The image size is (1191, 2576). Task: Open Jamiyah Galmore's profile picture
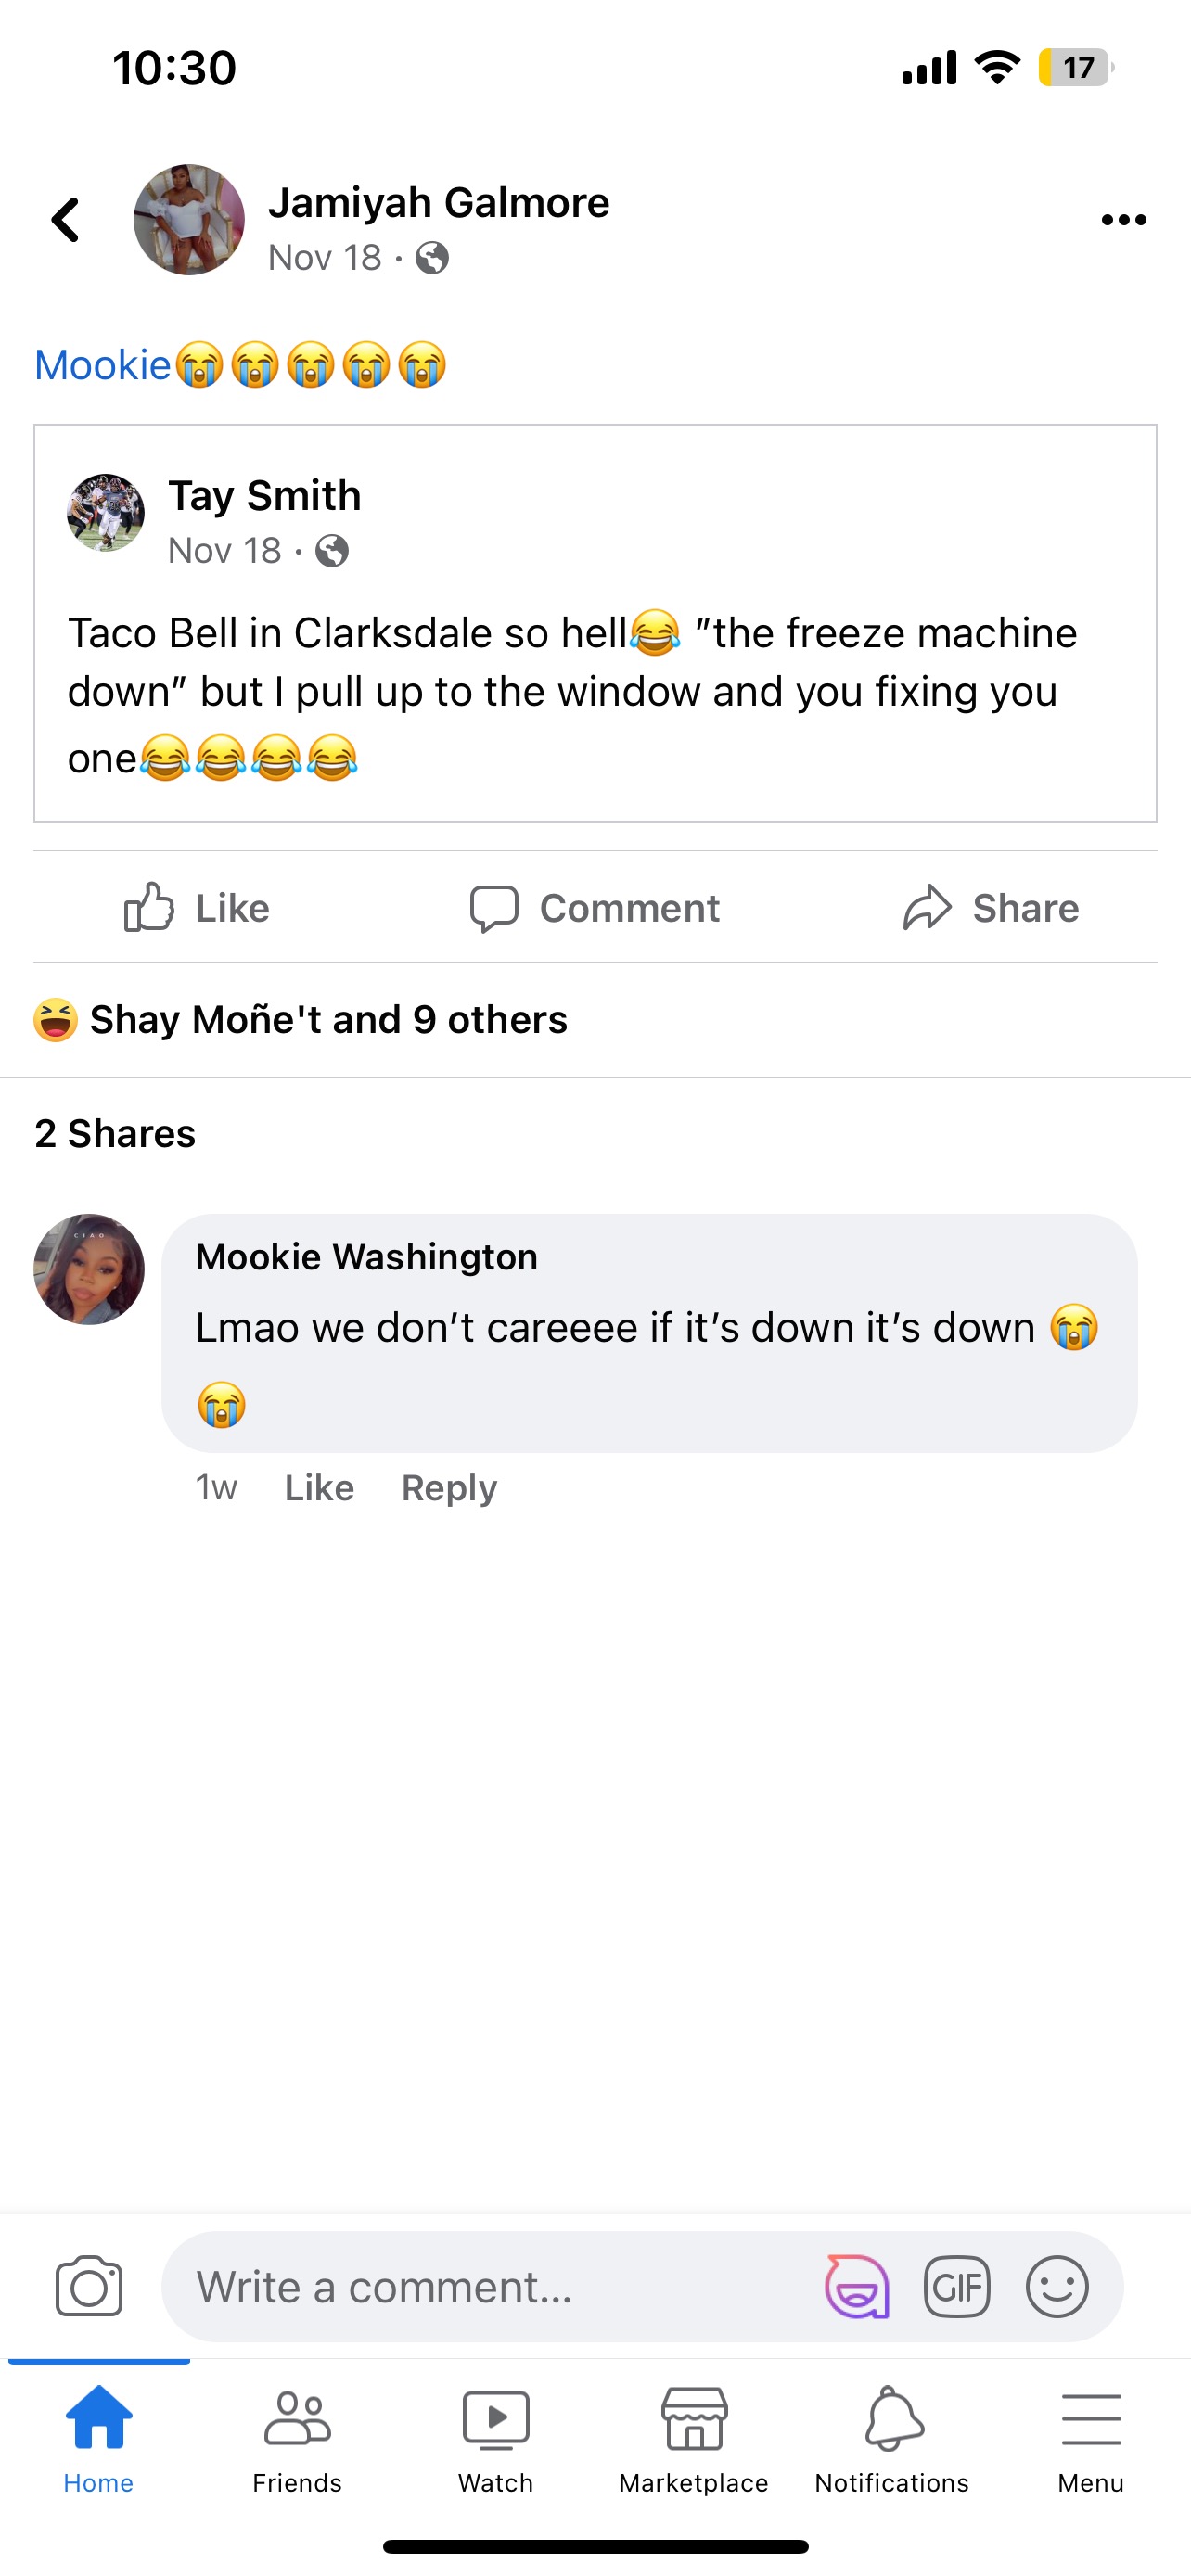click(x=189, y=220)
